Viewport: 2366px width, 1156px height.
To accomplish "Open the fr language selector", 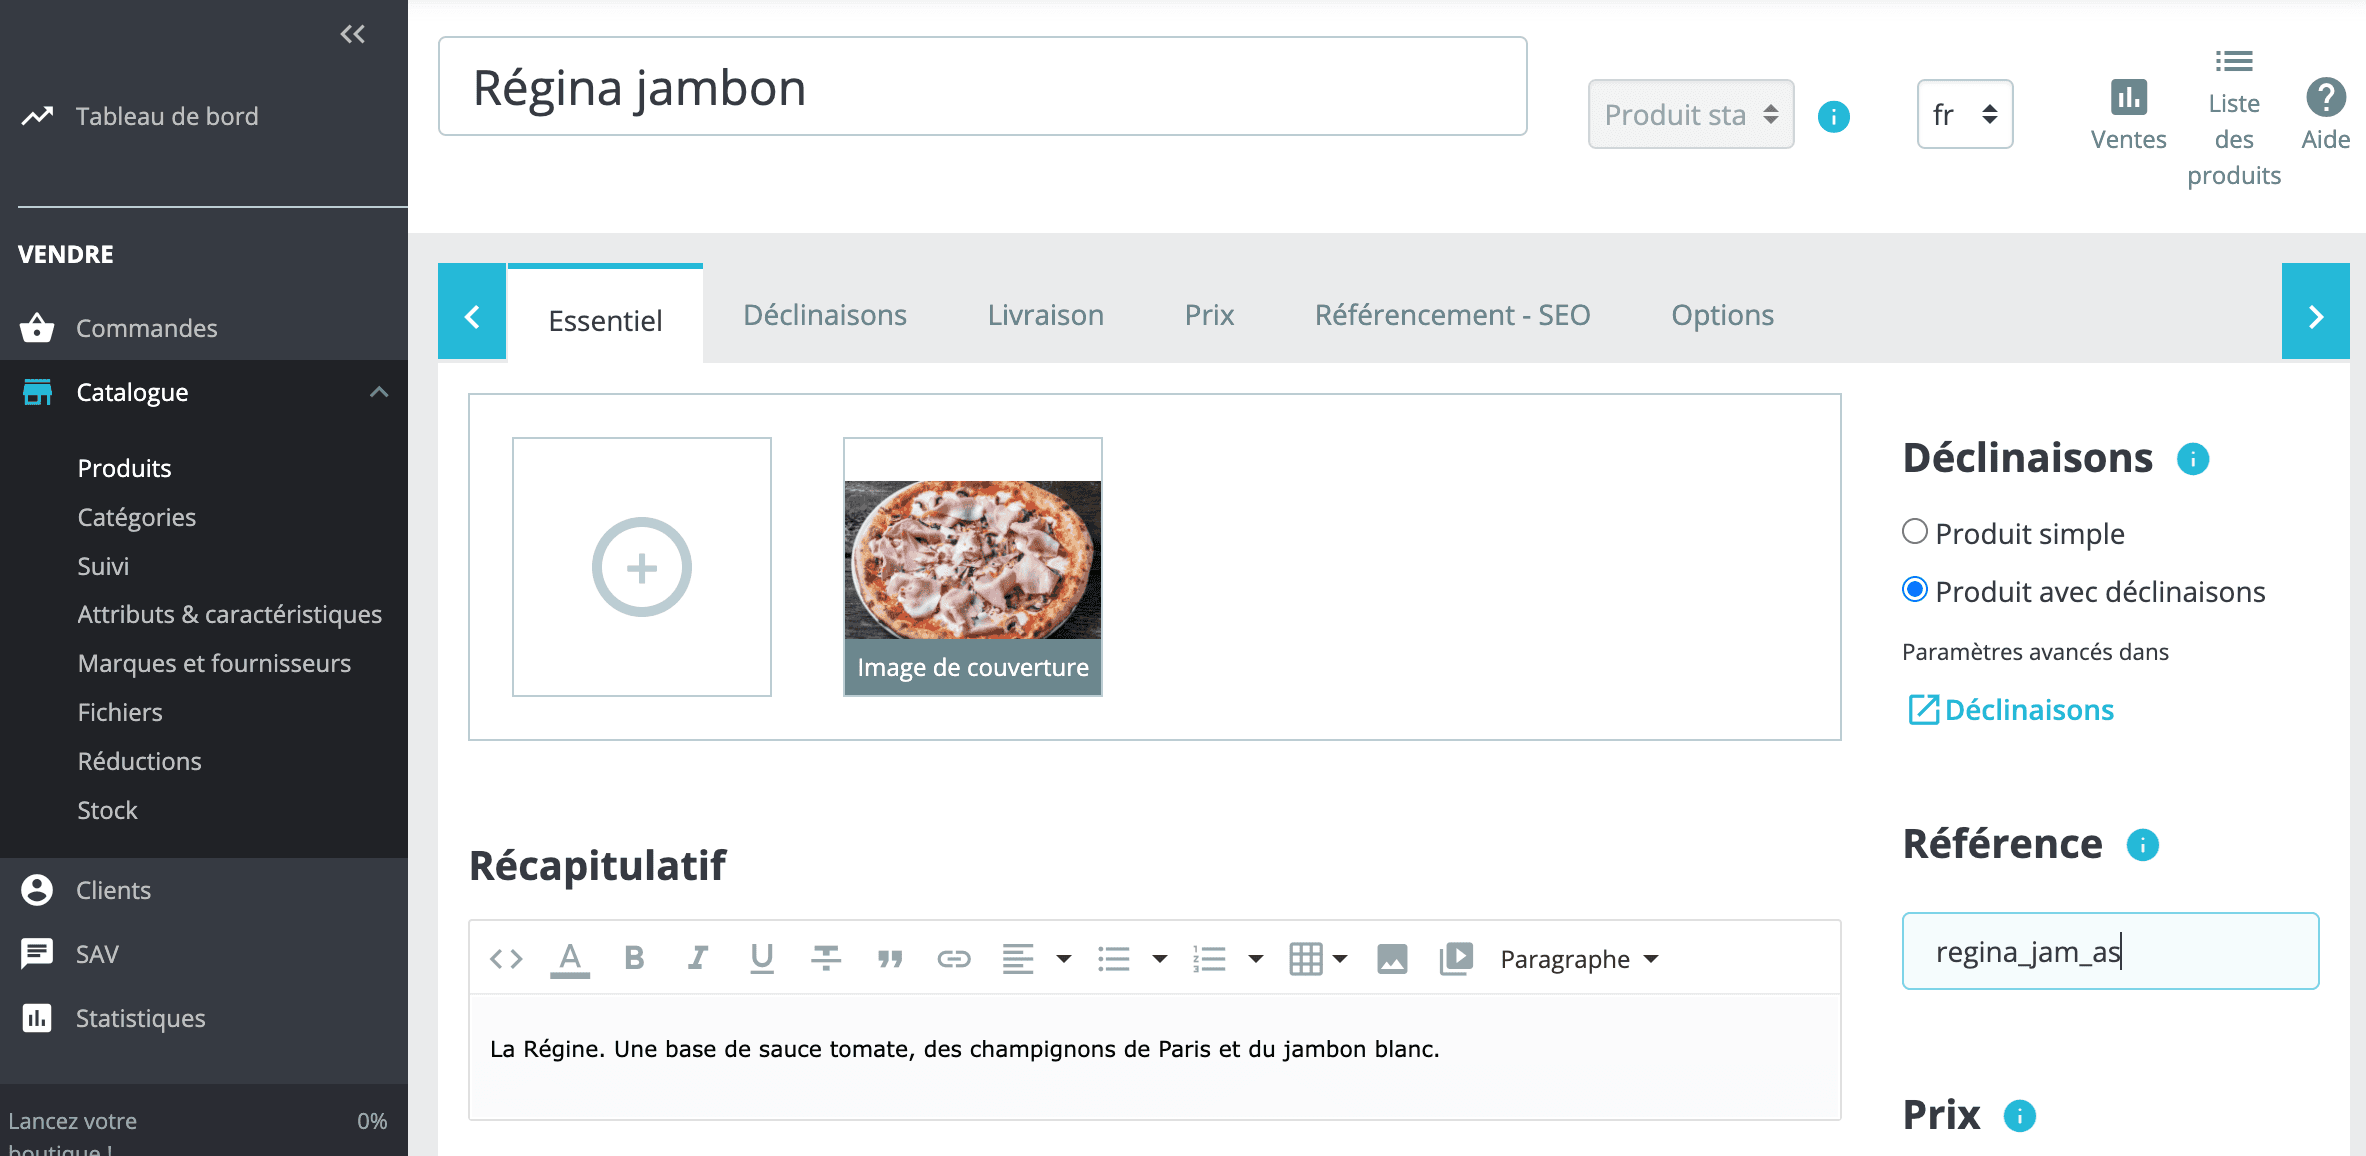I will [1963, 114].
